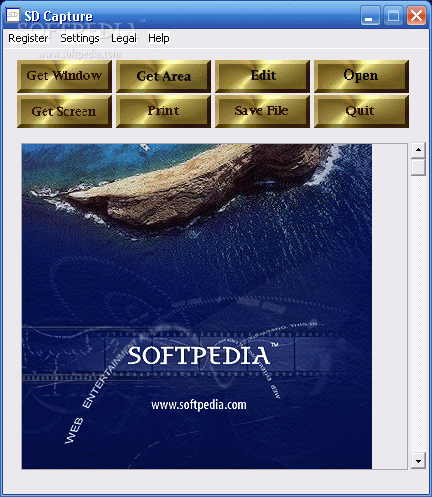Click the scrollbar up arrow
Screen dimensions: 432x497
pos(418,150)
